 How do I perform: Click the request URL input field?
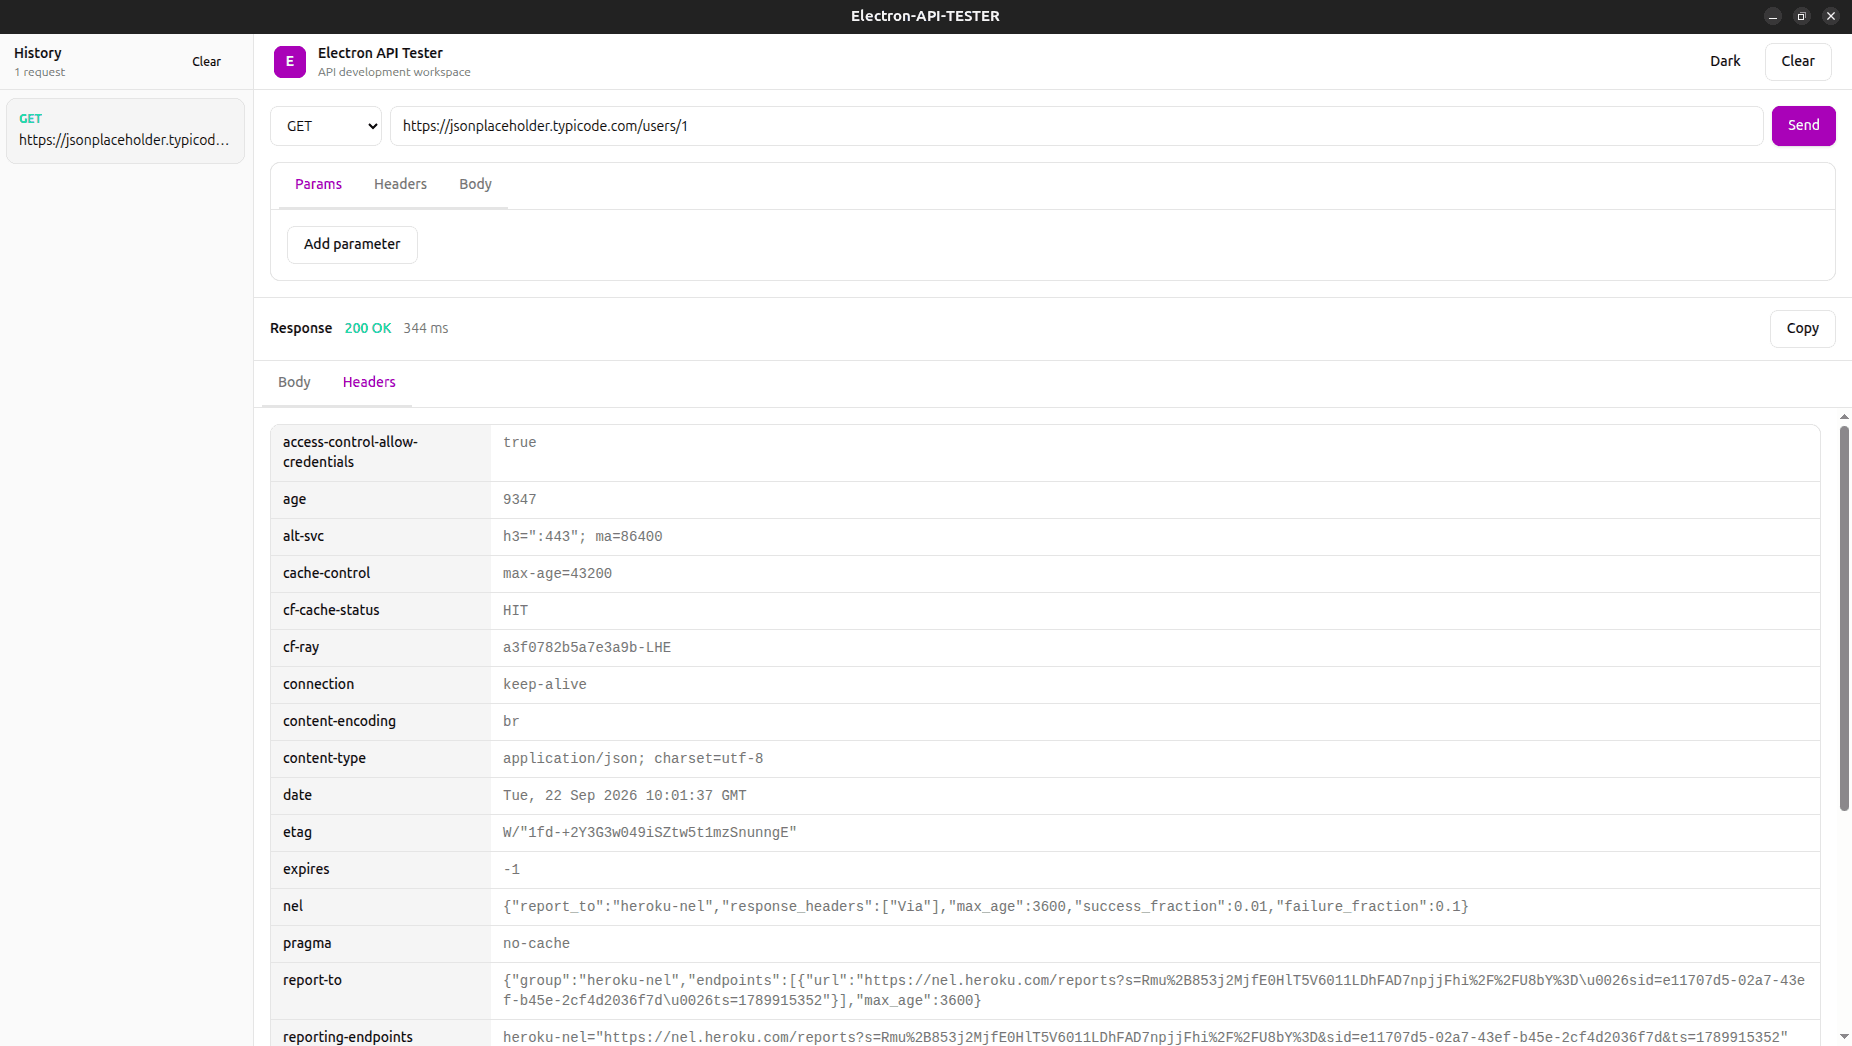tap(1076, 126)
